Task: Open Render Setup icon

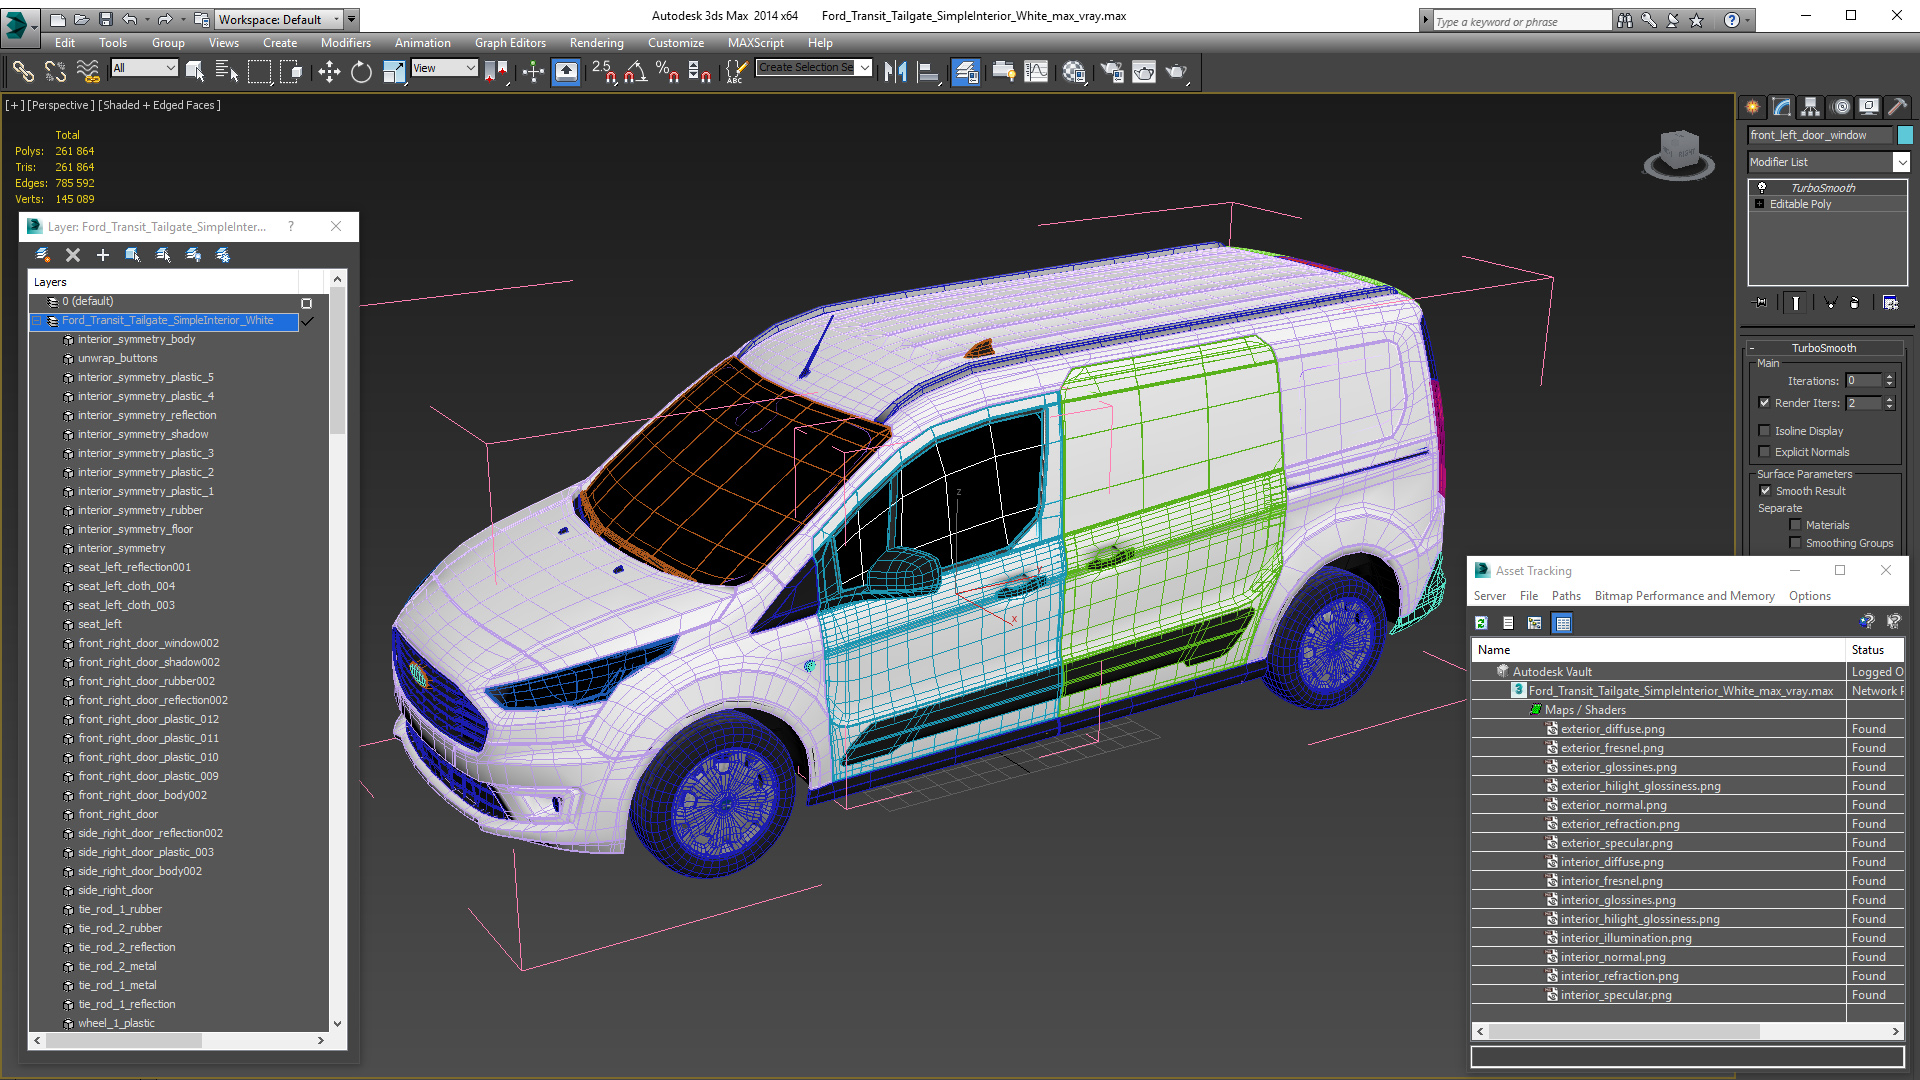Action: tap(1111, 71)
